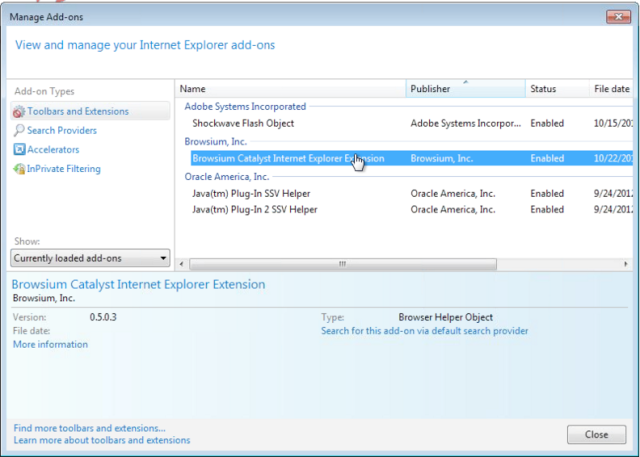Click the horizontal scrollbar left arrow
Viewport: 640px width, 457px height.
point(182,264)
